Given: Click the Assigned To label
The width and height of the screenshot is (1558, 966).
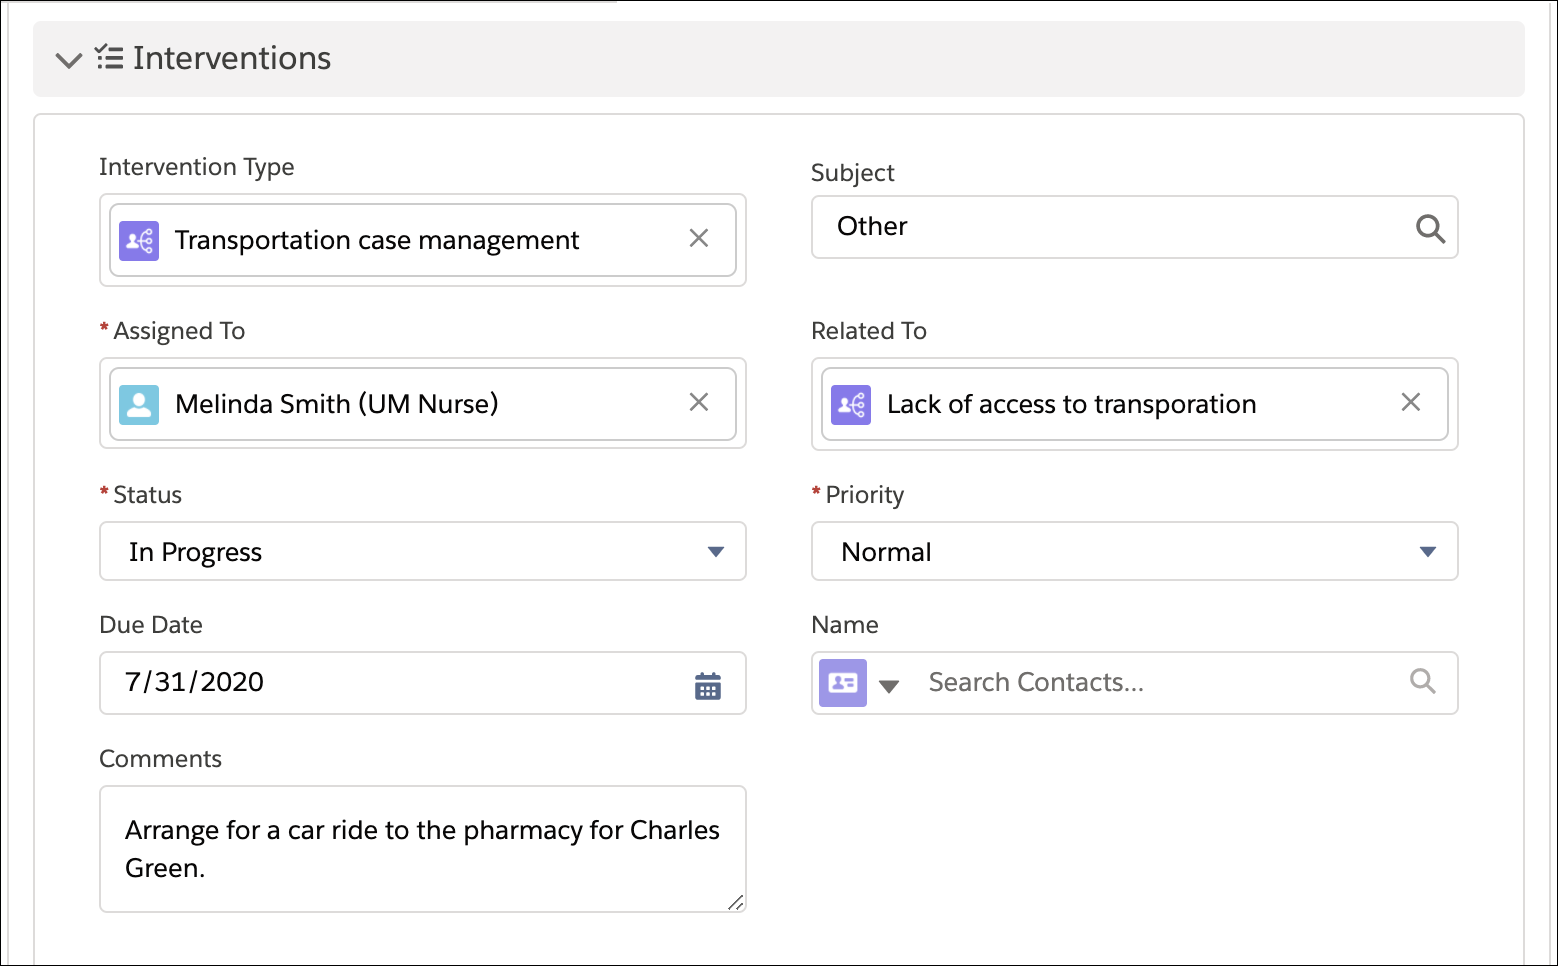Looking at the screenshot, I should pyautogui.click(x=179, y=331).
